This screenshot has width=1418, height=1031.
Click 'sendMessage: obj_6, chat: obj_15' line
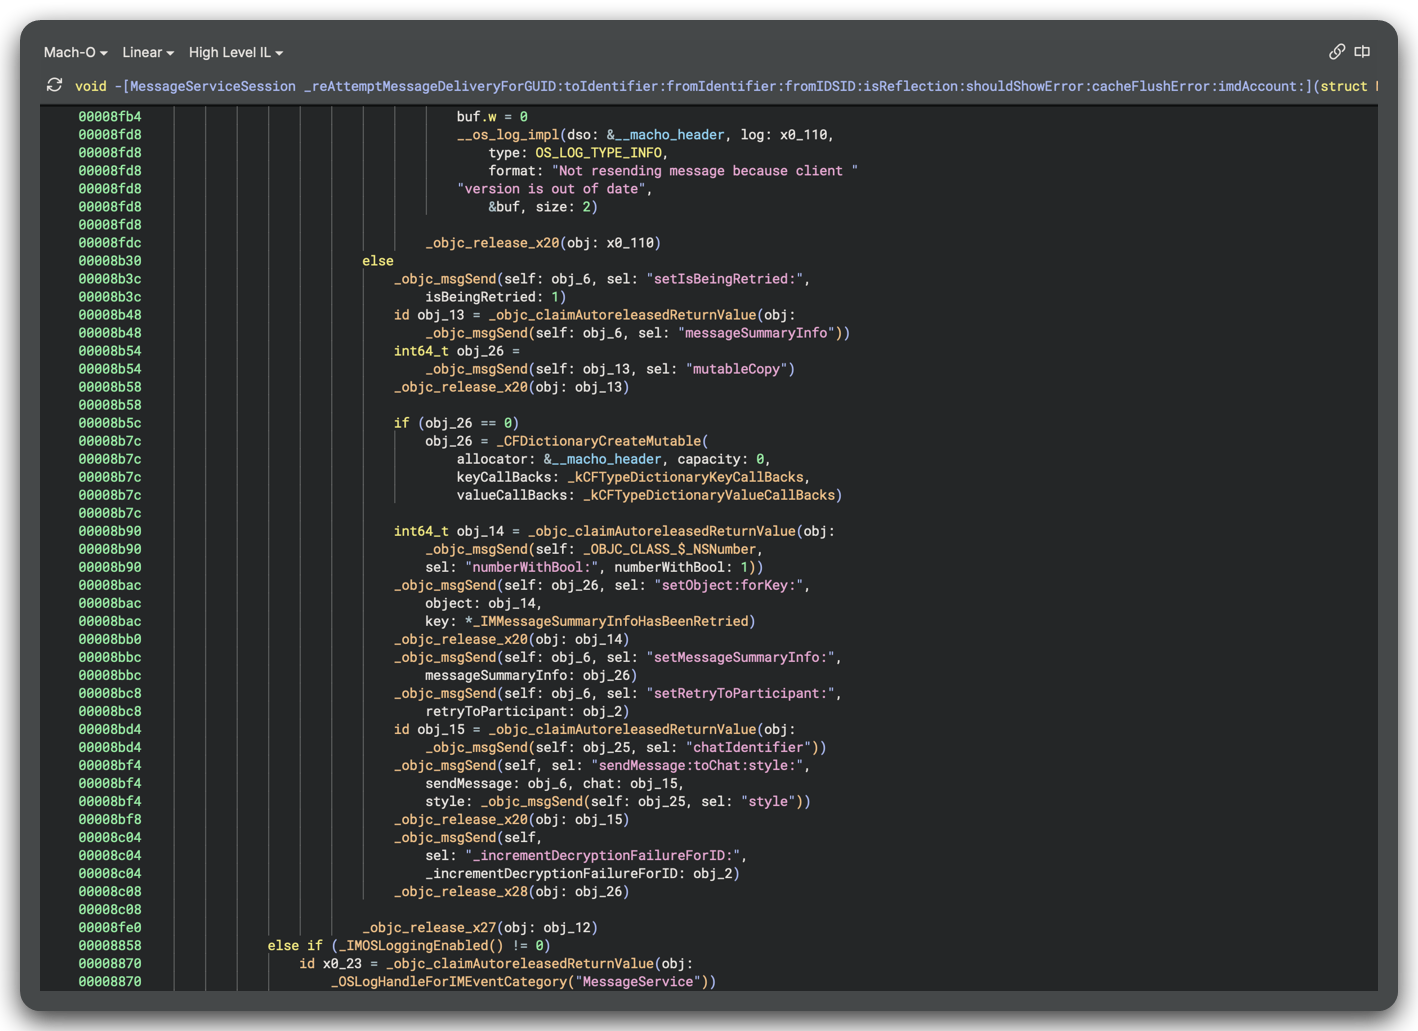pos(555,783)
